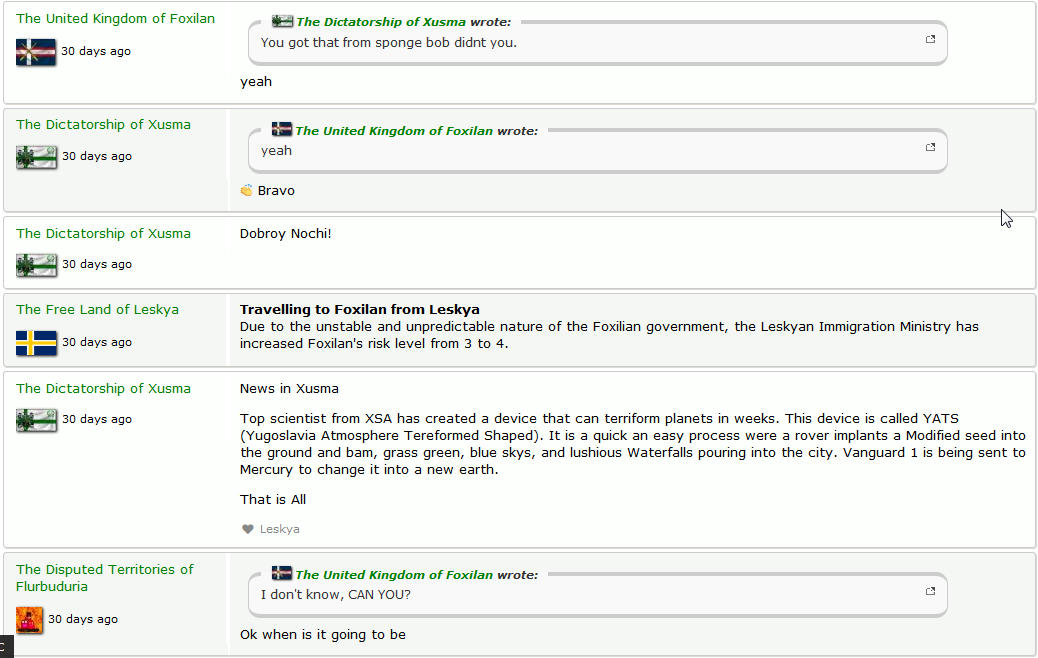Click heart like icon beside Leskya
The width and height of the screenshot is (1038, 658).
(x=248, y=529)
